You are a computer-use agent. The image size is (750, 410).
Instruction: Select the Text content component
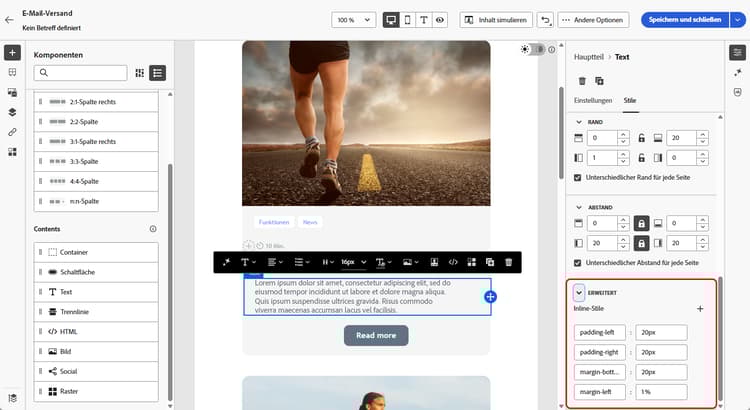point(96,292)
